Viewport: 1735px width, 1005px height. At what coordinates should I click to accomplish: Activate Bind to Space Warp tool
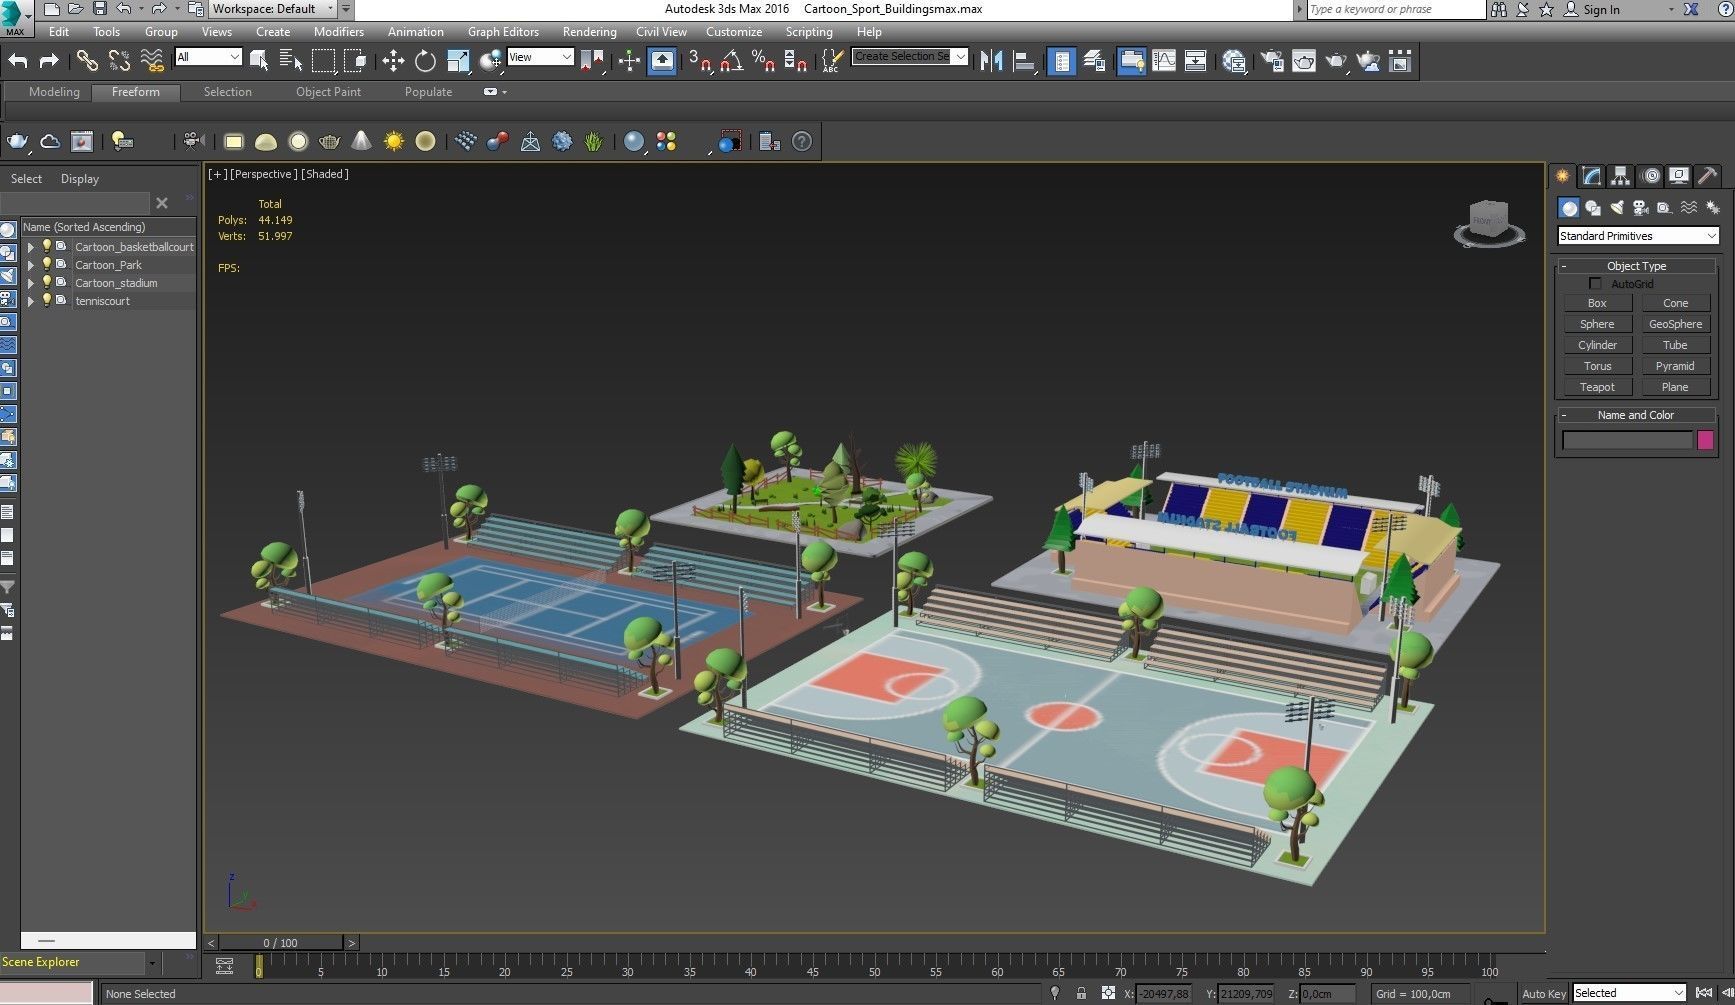[x=152, y=61]
